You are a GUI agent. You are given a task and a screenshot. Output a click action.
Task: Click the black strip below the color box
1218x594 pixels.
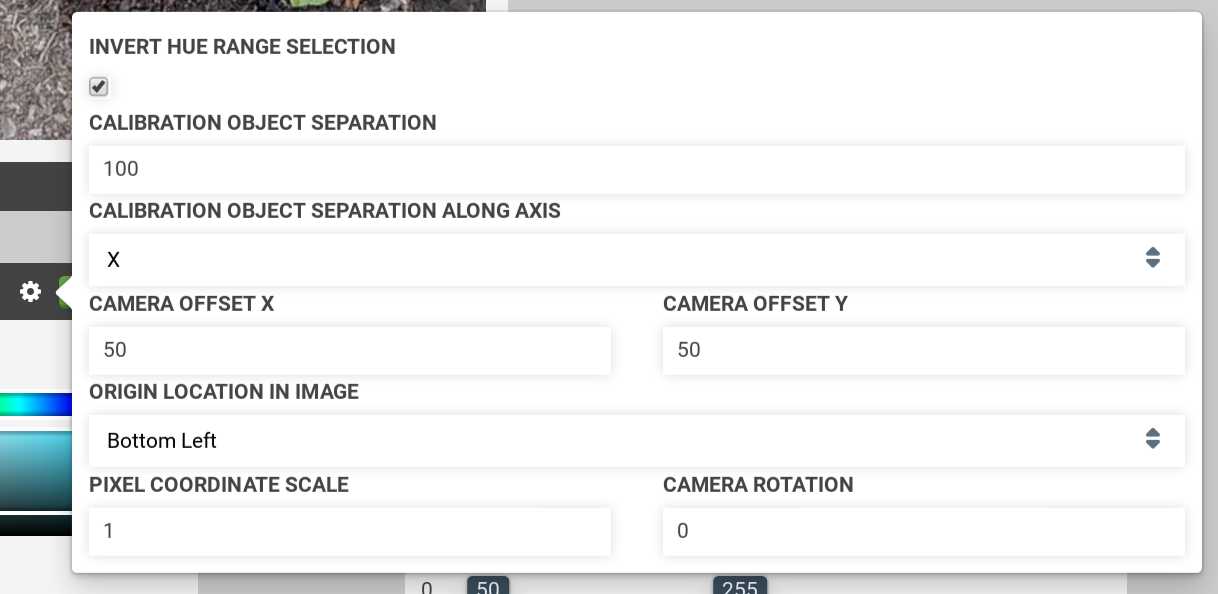tap(36, 525)
